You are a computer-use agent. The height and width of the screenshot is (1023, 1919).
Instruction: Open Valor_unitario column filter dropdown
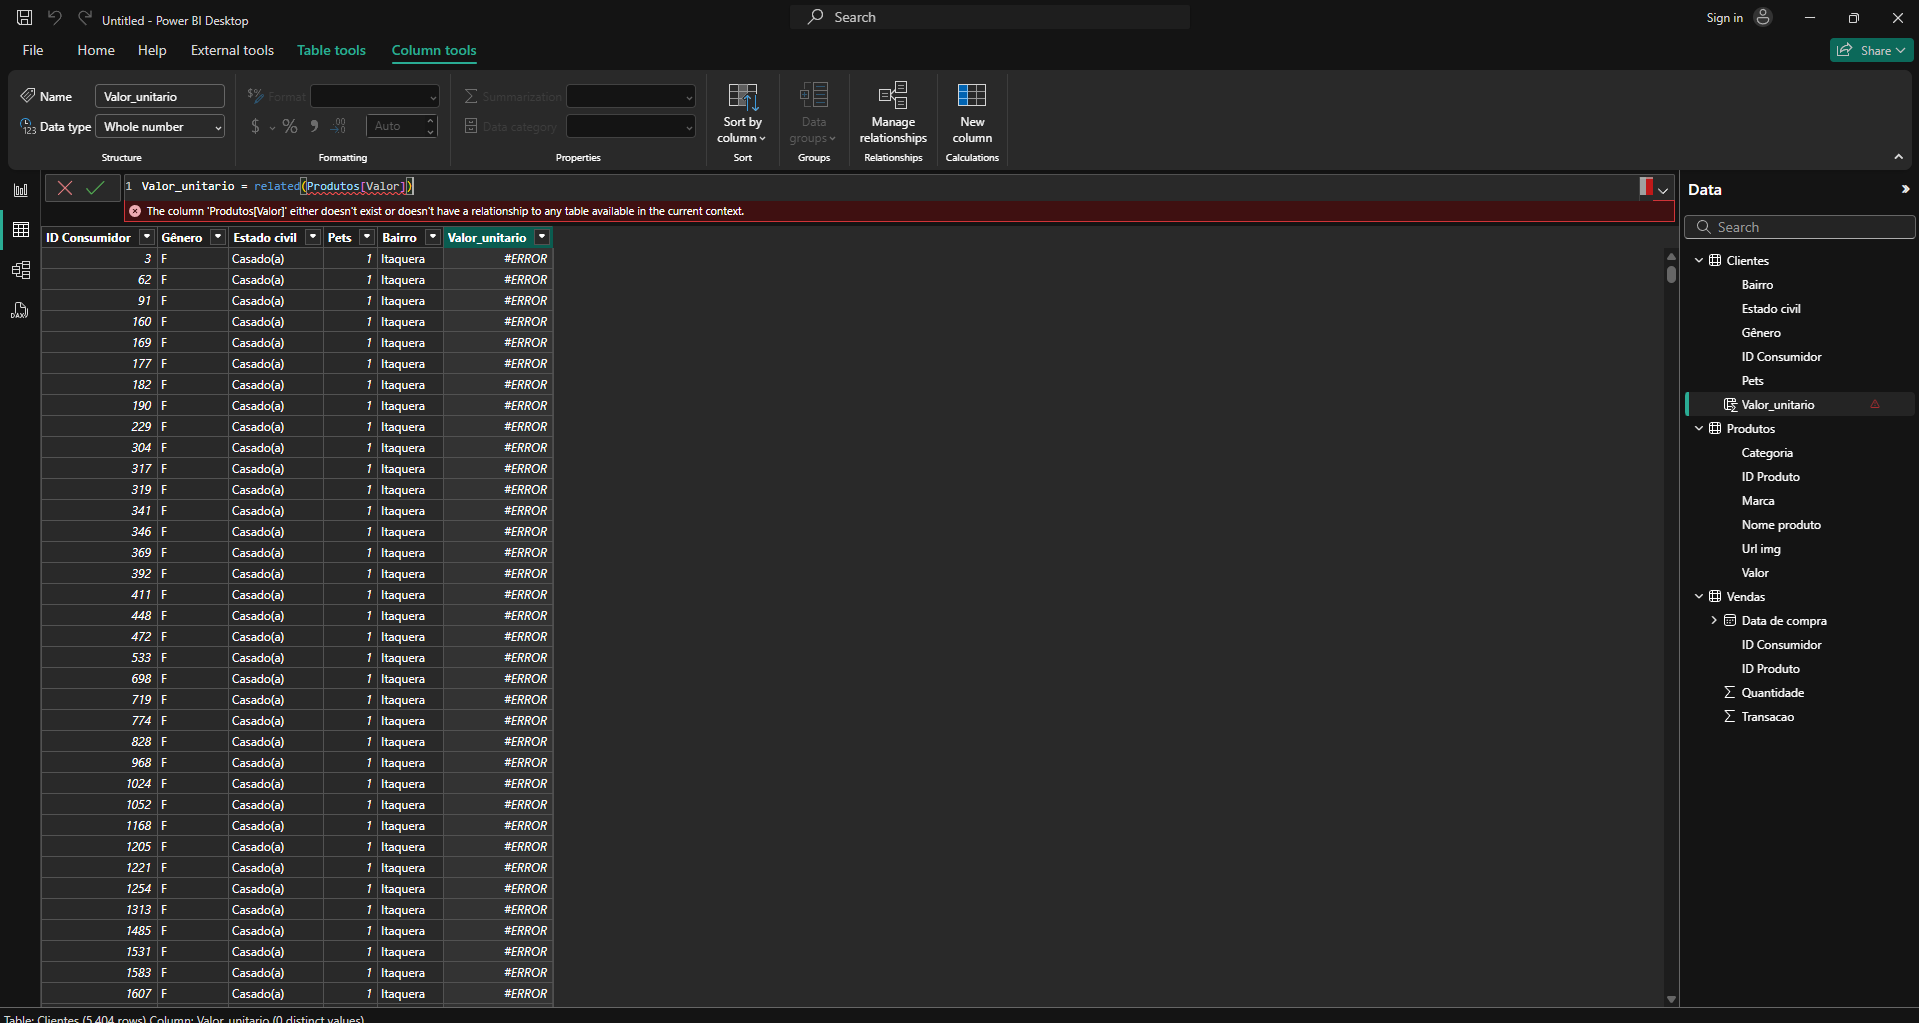coord(542,237)
